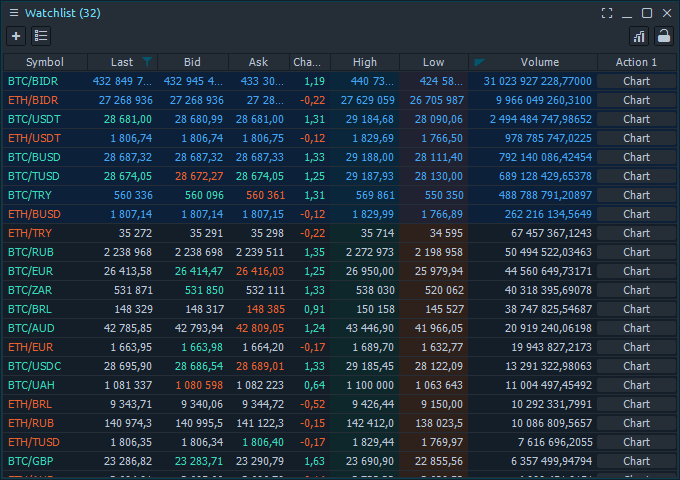
Task: Select the BTC/RUB symbol
Action: point(31,252)
